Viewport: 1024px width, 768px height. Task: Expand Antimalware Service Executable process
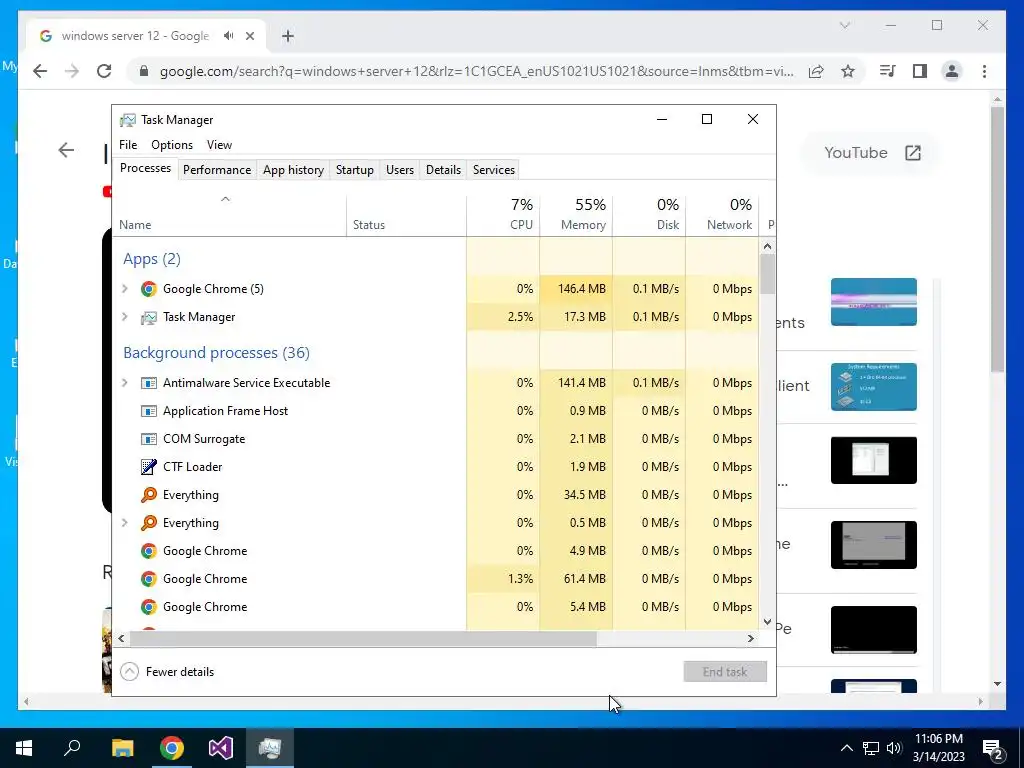coord(125,383)
